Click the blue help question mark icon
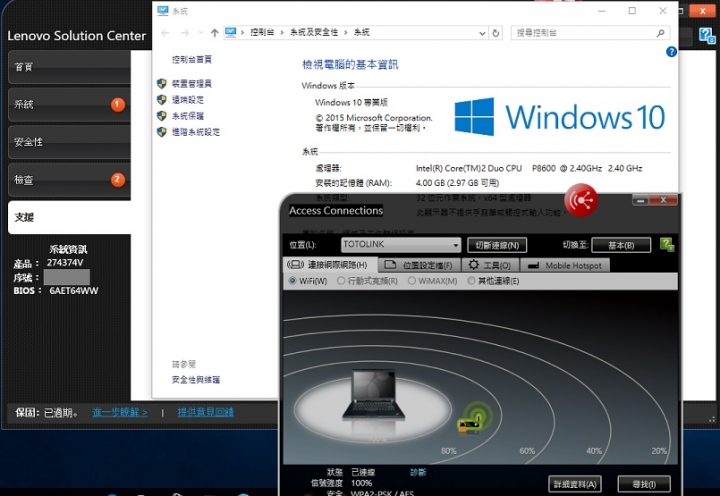Image resolution: width=720 pixels, height=496 pixels. 671,52
